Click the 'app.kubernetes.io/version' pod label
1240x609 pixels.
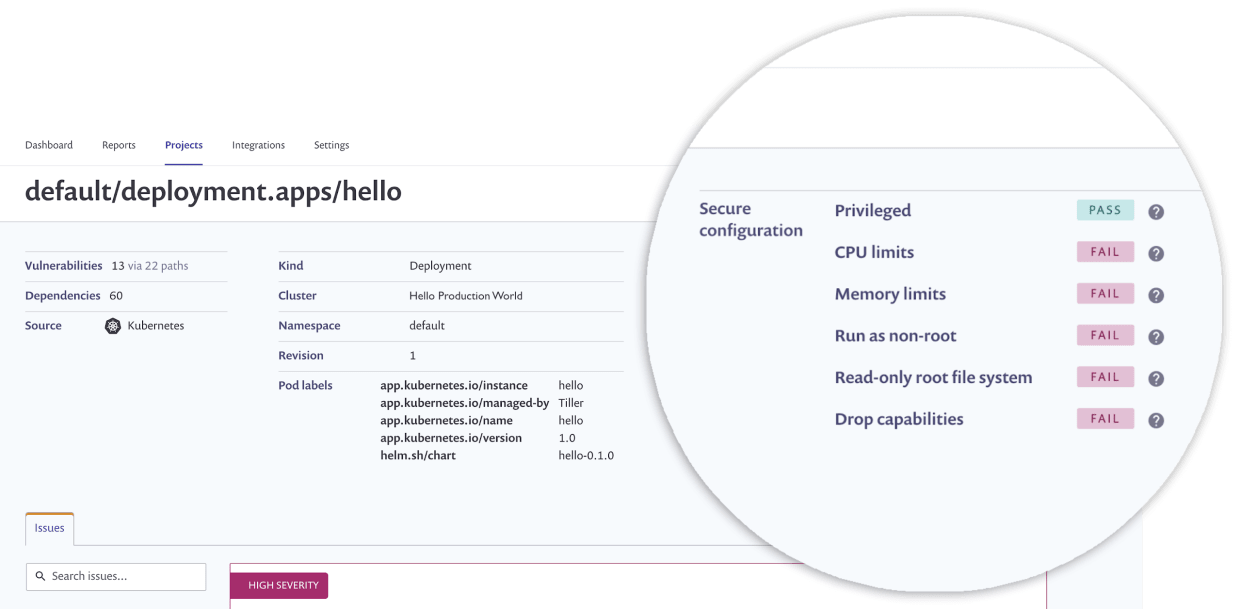point(451,438)
